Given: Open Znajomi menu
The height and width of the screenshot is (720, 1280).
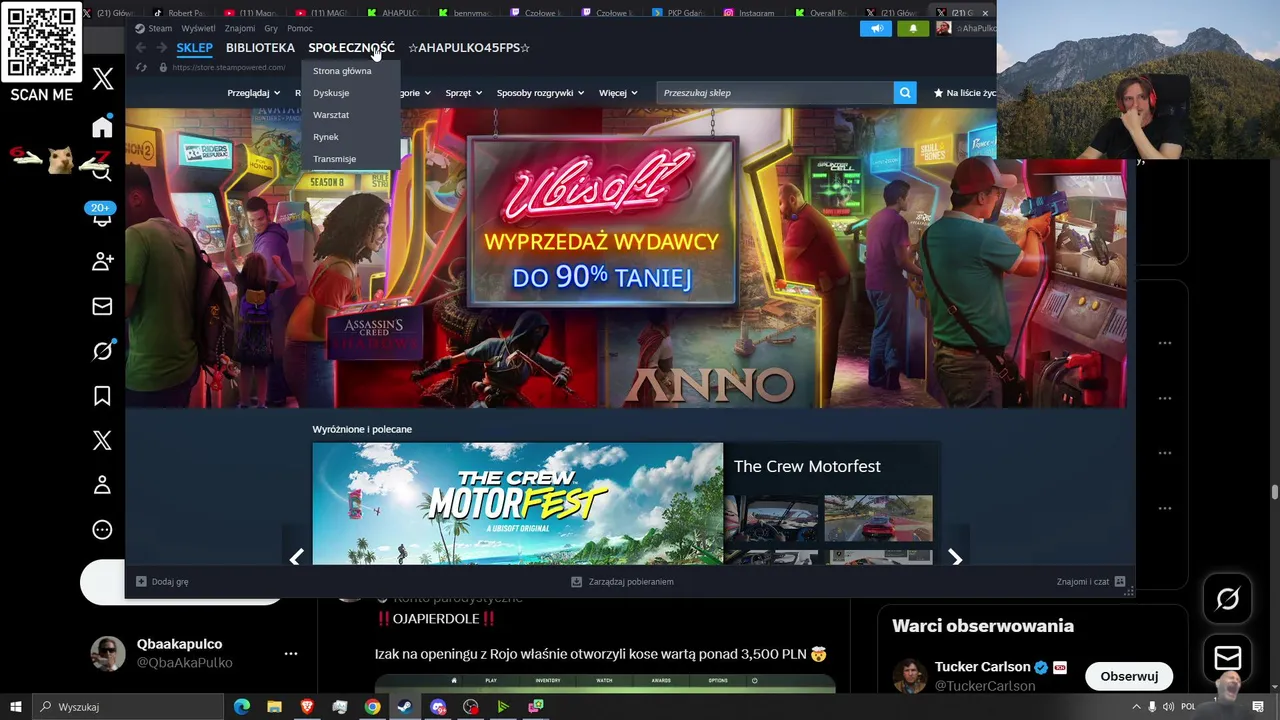Looking at the screenshot, I should [x=240, y=28].
